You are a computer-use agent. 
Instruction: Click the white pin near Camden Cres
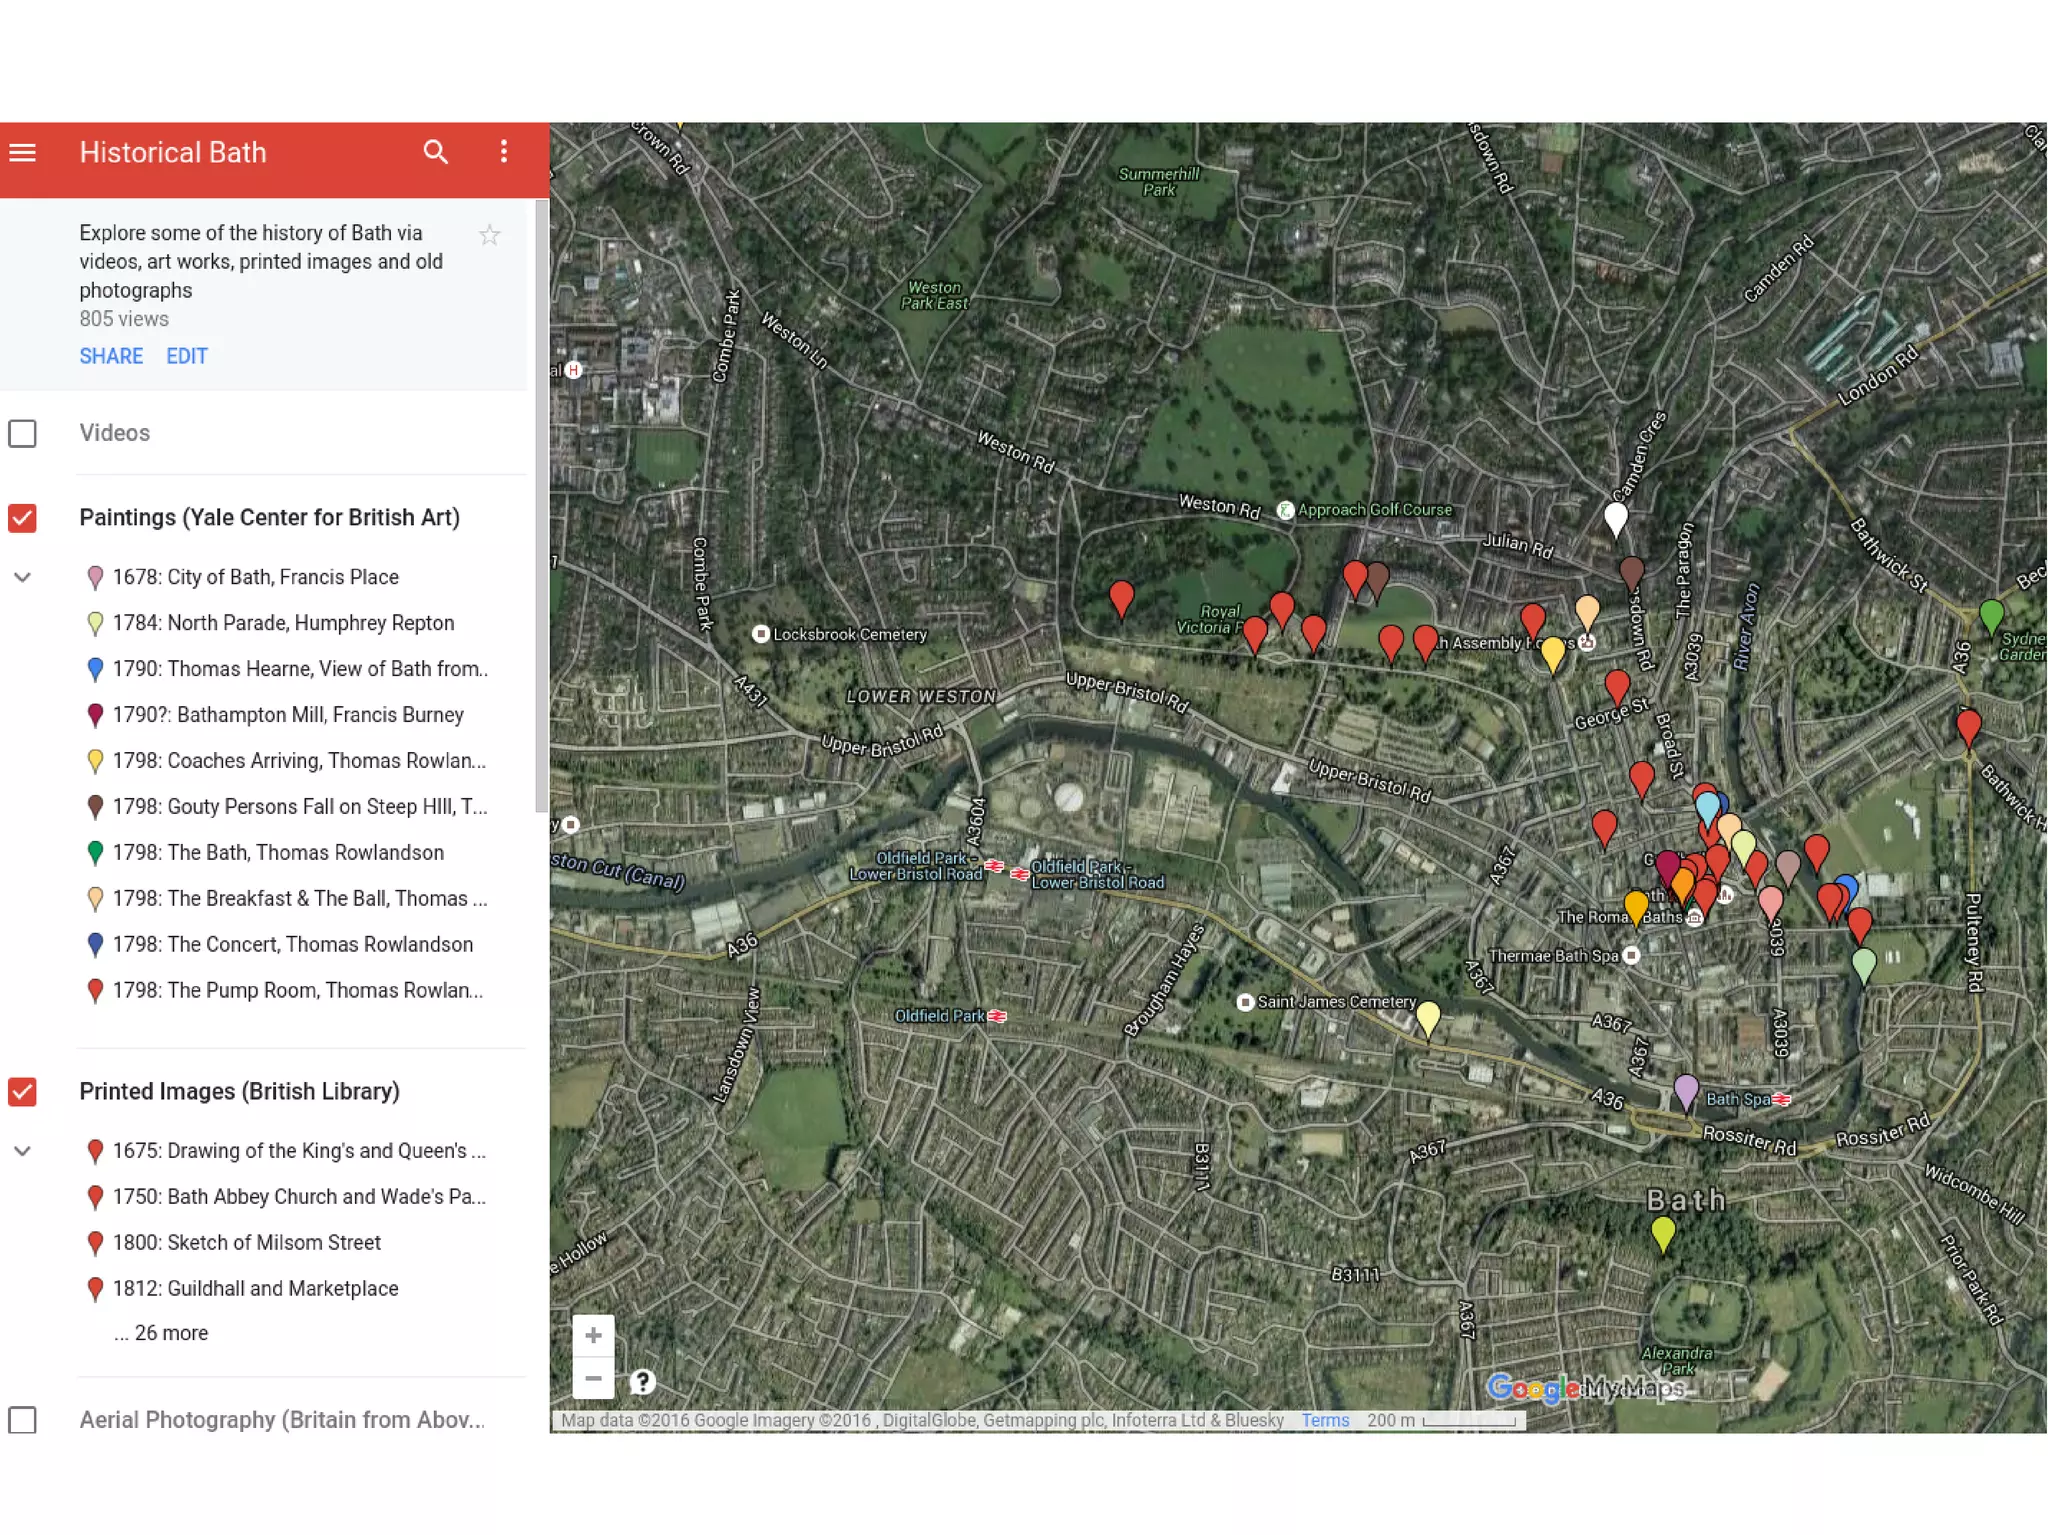point(1615,517)
